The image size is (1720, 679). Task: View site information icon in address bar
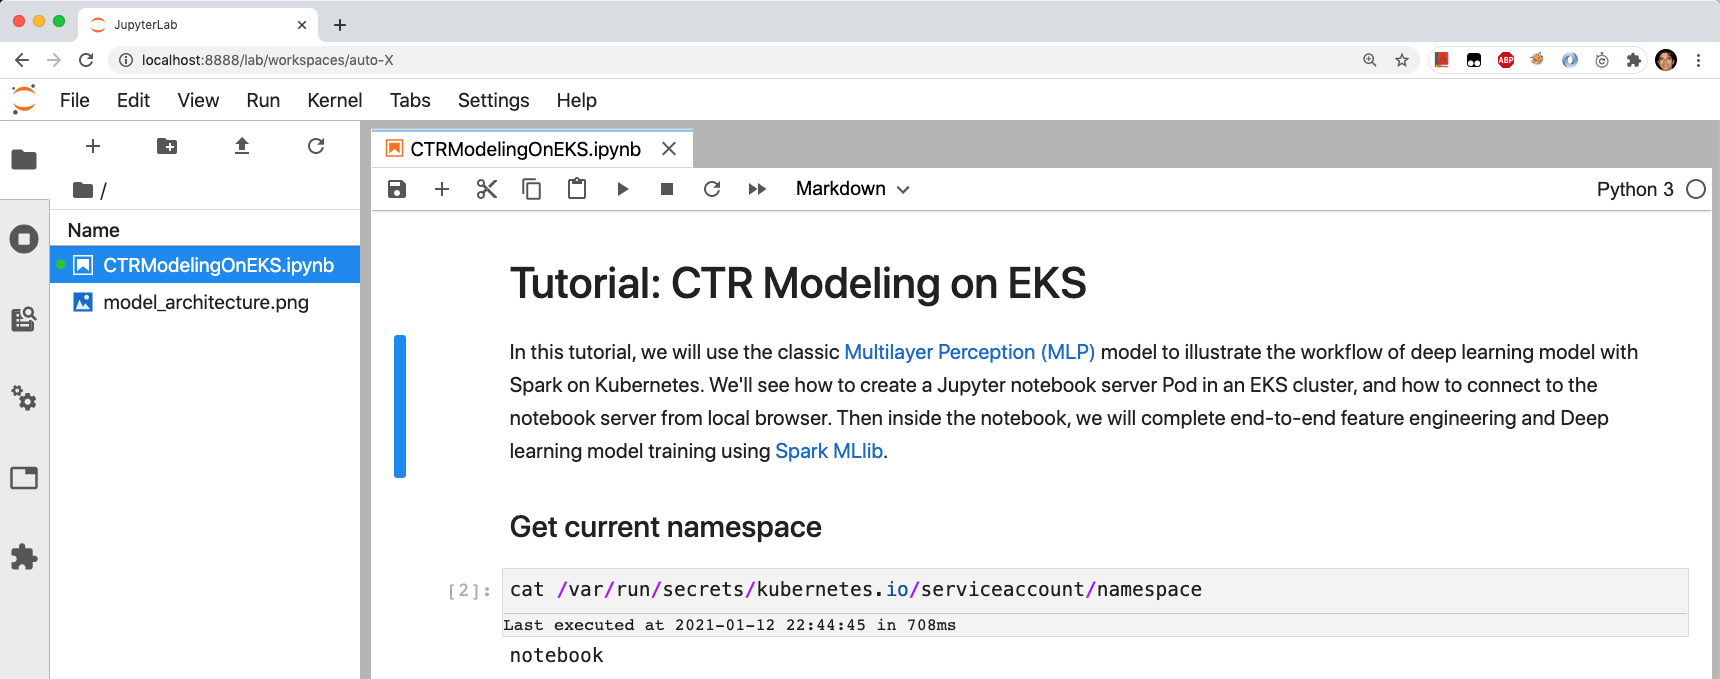[x=126, y=60]
